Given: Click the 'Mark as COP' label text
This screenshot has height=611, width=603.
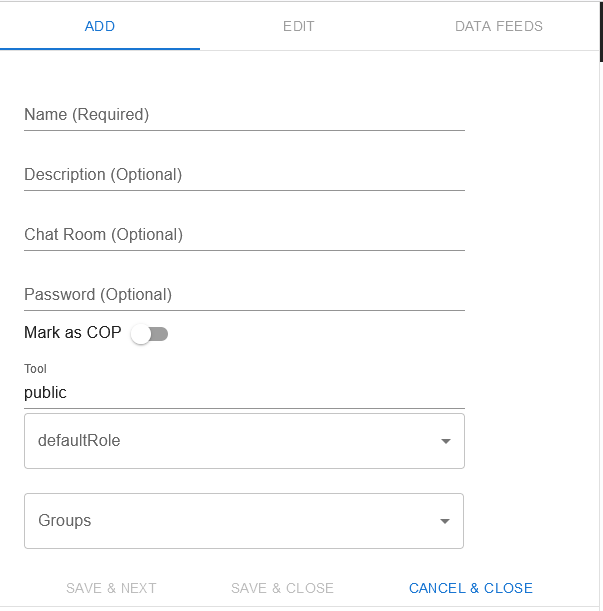Looking at the screenshot, I should click(x=72, y=333).
